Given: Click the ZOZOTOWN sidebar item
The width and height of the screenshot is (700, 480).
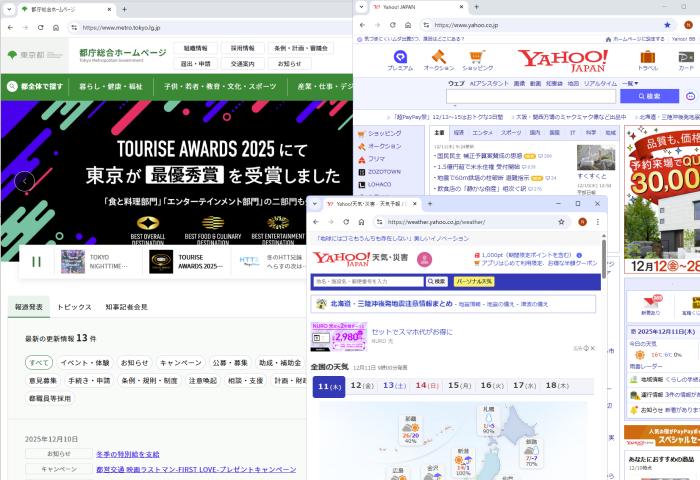Looking at the screenshot, I should pyautogui.click(x=384, y=171).
